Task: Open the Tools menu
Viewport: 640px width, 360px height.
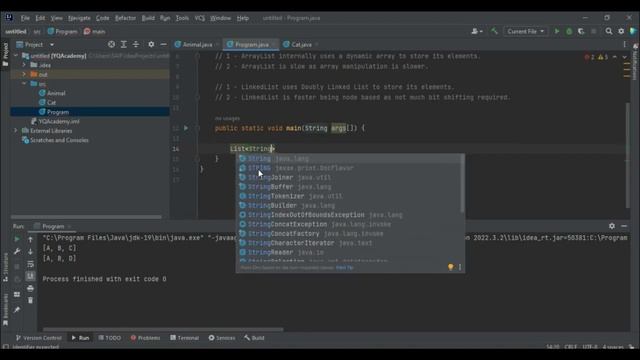Action: coord(182,18)
